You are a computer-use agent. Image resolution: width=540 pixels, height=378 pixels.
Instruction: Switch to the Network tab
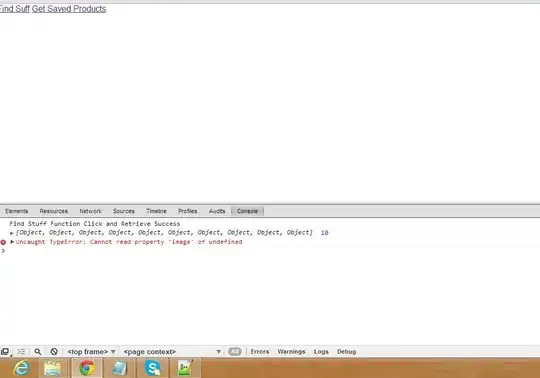point(90,211)
